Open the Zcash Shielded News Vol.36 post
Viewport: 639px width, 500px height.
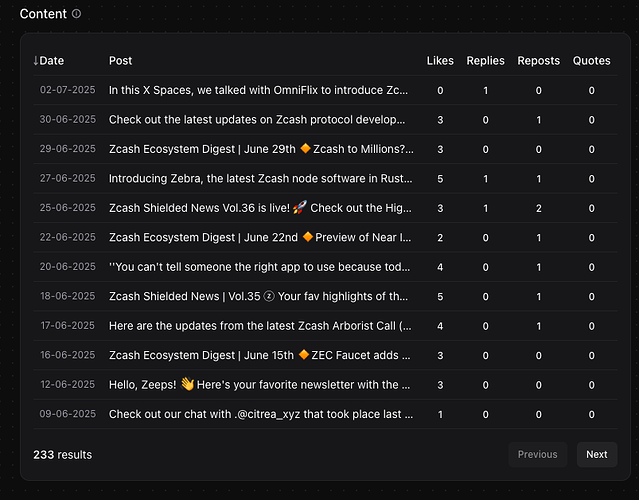pyautogui.click(x=258, y=208)
